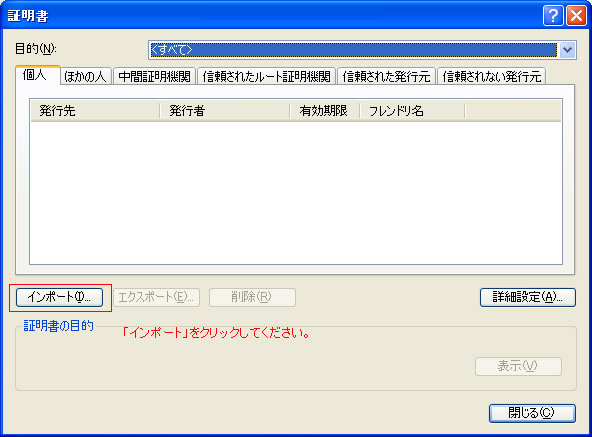Click the help question mark icon
Screen dimensions: 592x437
pyautogui.click(x=553, y=16)
